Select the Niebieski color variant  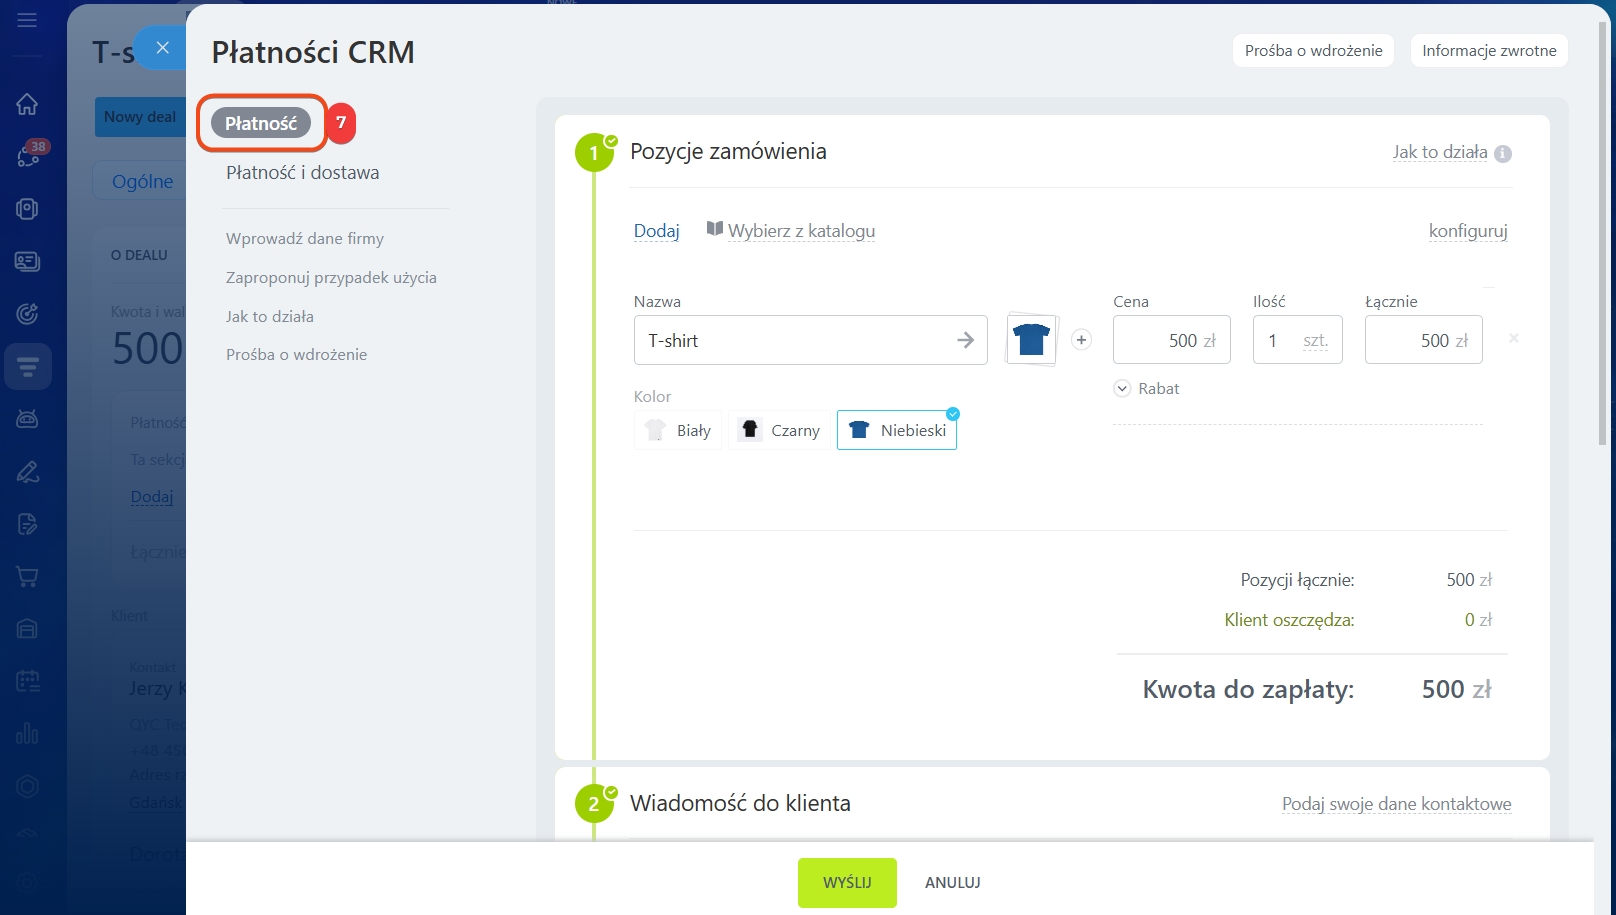897,430
